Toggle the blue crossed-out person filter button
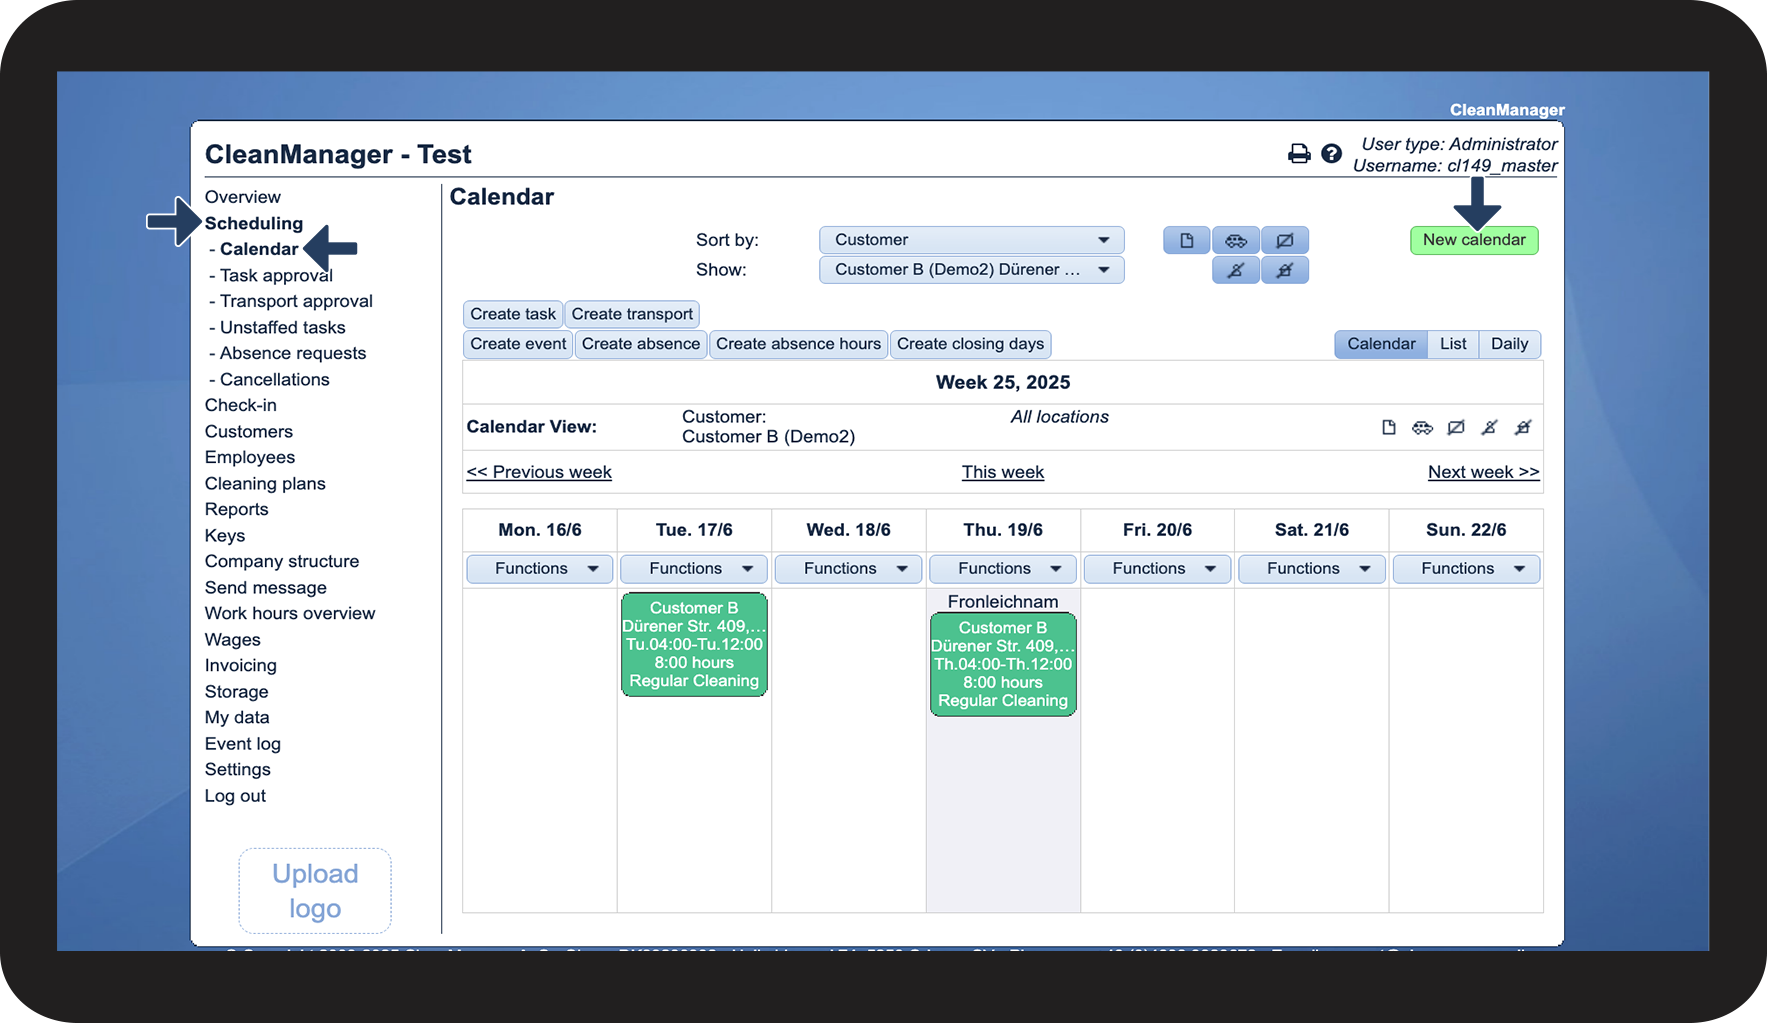 [x=1236, y=270]
